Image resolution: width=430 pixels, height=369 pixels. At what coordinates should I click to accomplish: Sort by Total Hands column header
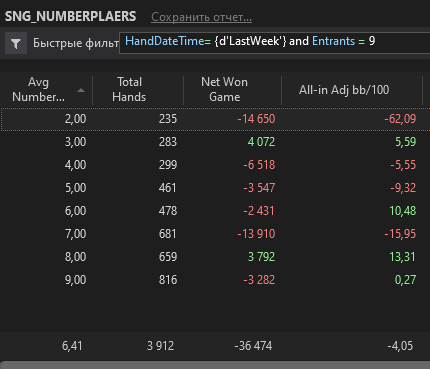tap(129, 89)
